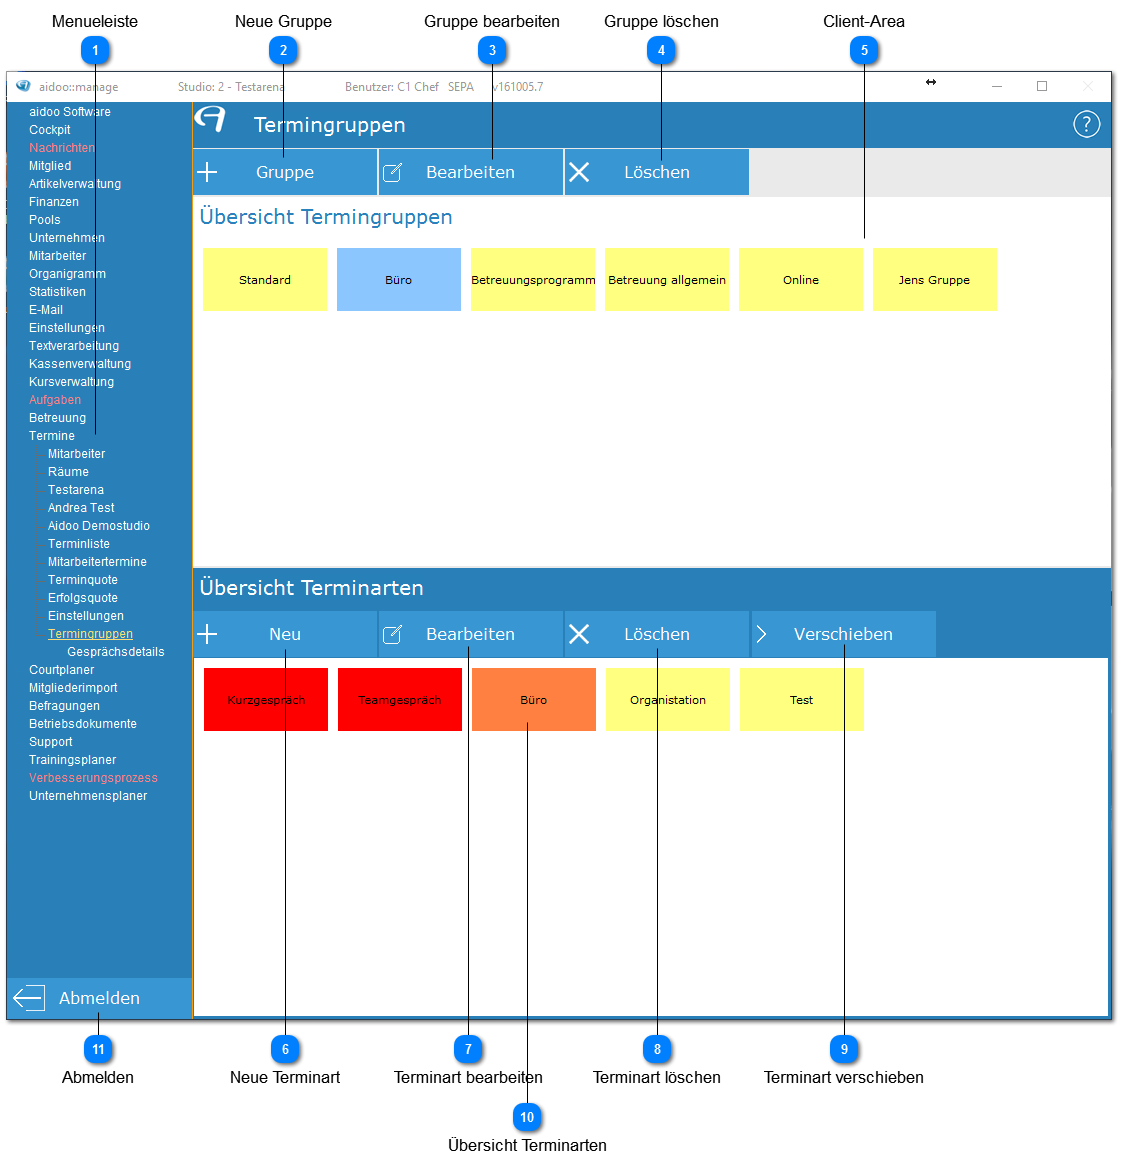Viewport: 1121px width, 1171px height.
Task: Click the plus icon beside Neu
Action: click(207, 635)
